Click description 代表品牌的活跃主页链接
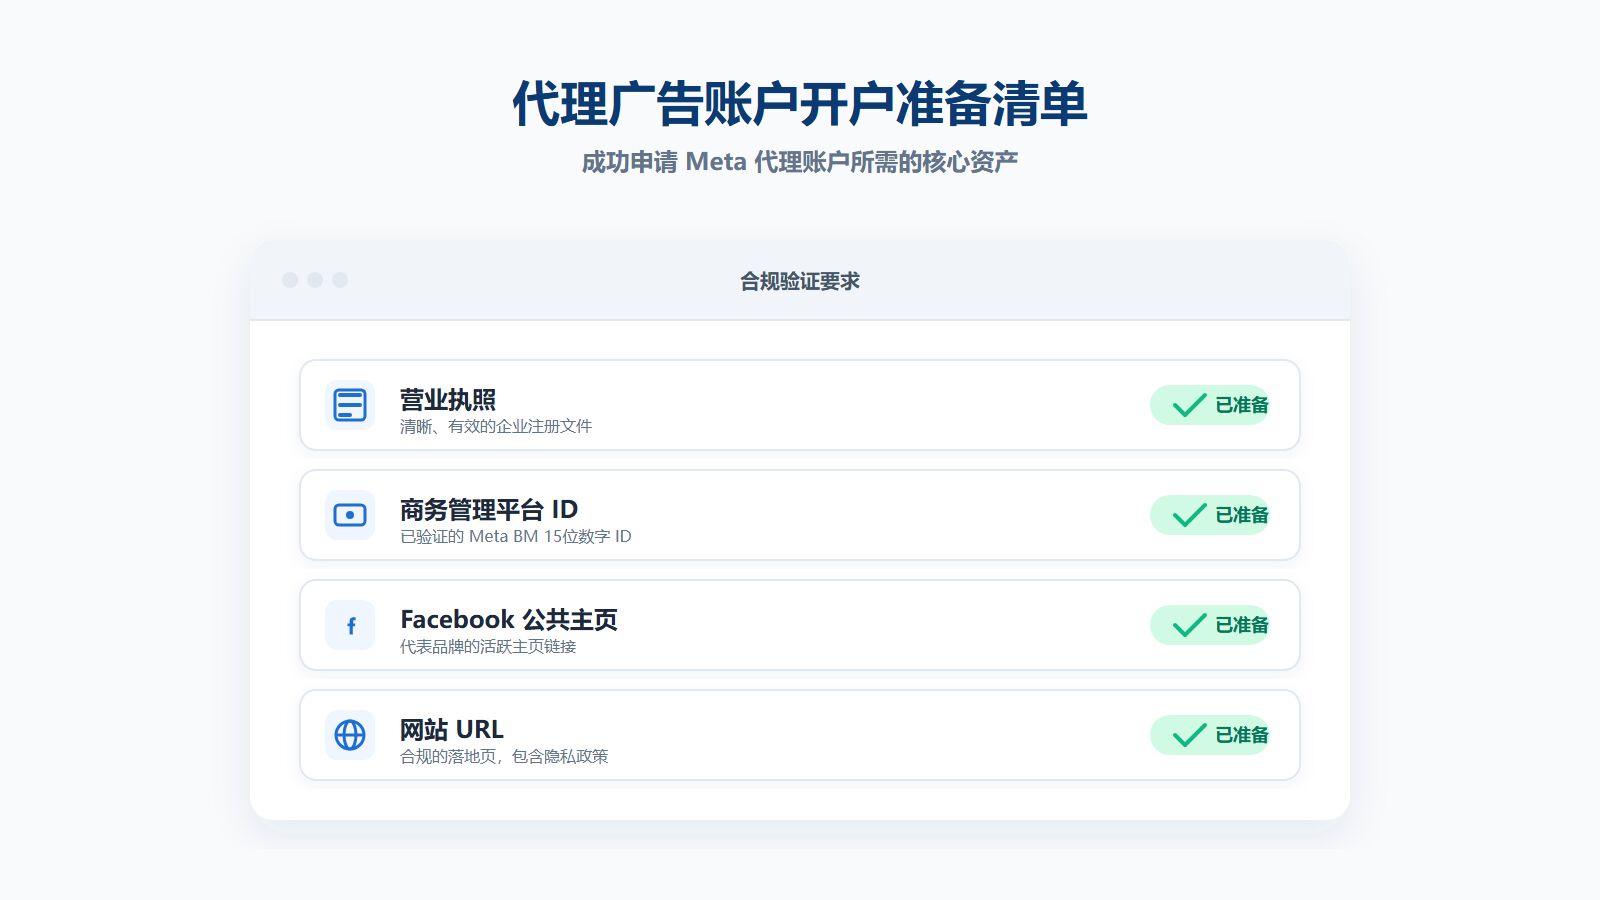 [488, 647]
